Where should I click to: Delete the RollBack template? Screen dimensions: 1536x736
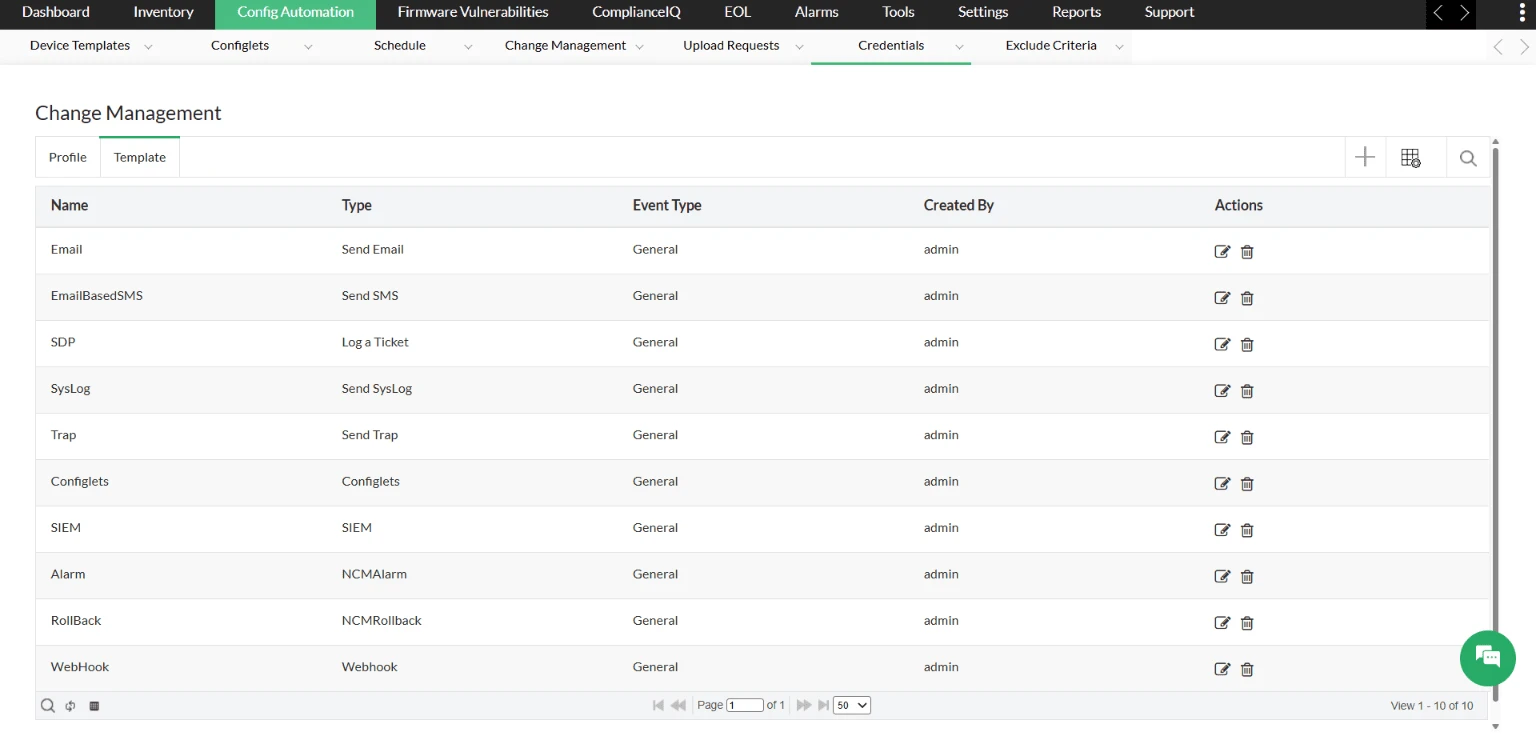tap(1247, 623)
